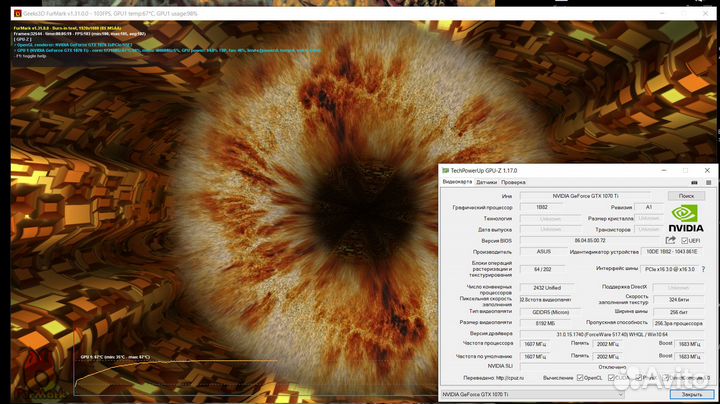Click the BIOS version field 86.04.85.00.72
The image size is (720, 404).
(590, 241)
